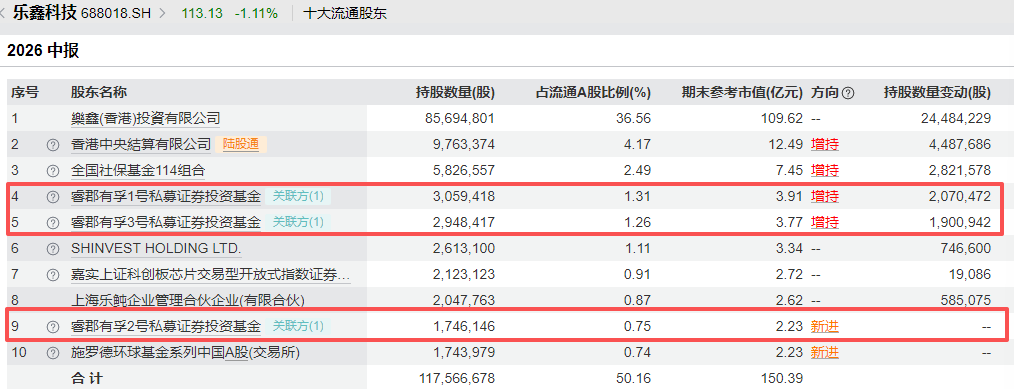Screen dimensions: 1014x389
Task: Click the info icon in 全国社保基金114组合 row
Action: click(52, 171)
